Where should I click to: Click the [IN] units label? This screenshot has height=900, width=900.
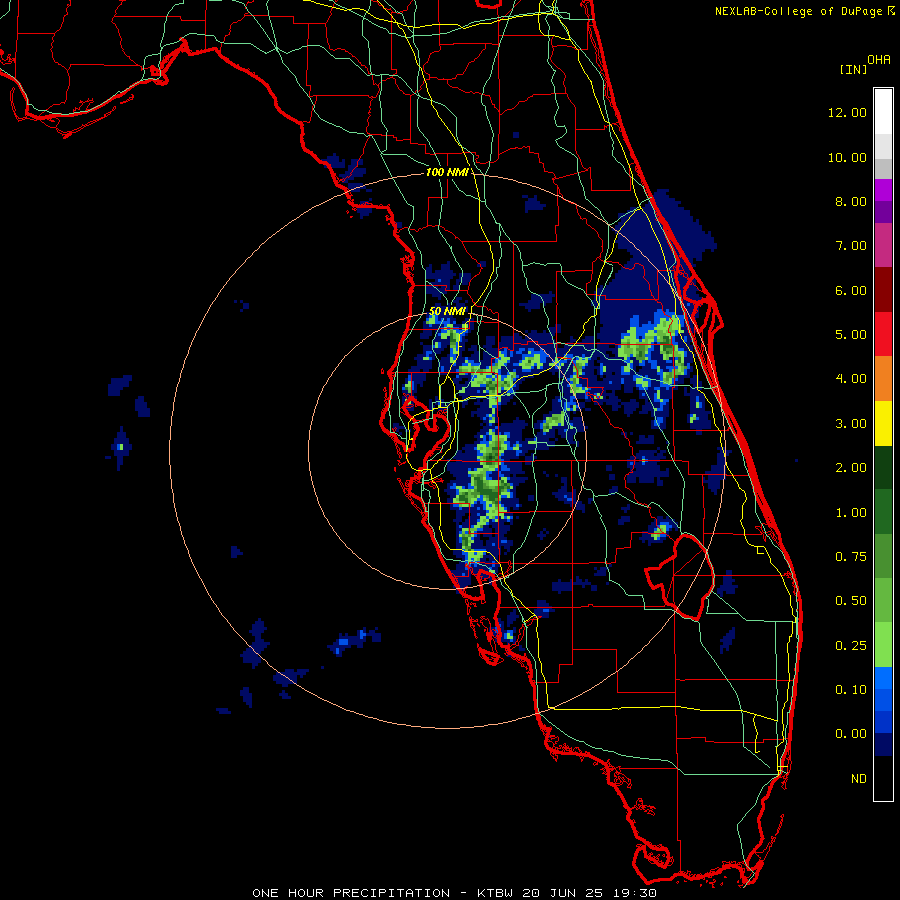coord(853,69)
